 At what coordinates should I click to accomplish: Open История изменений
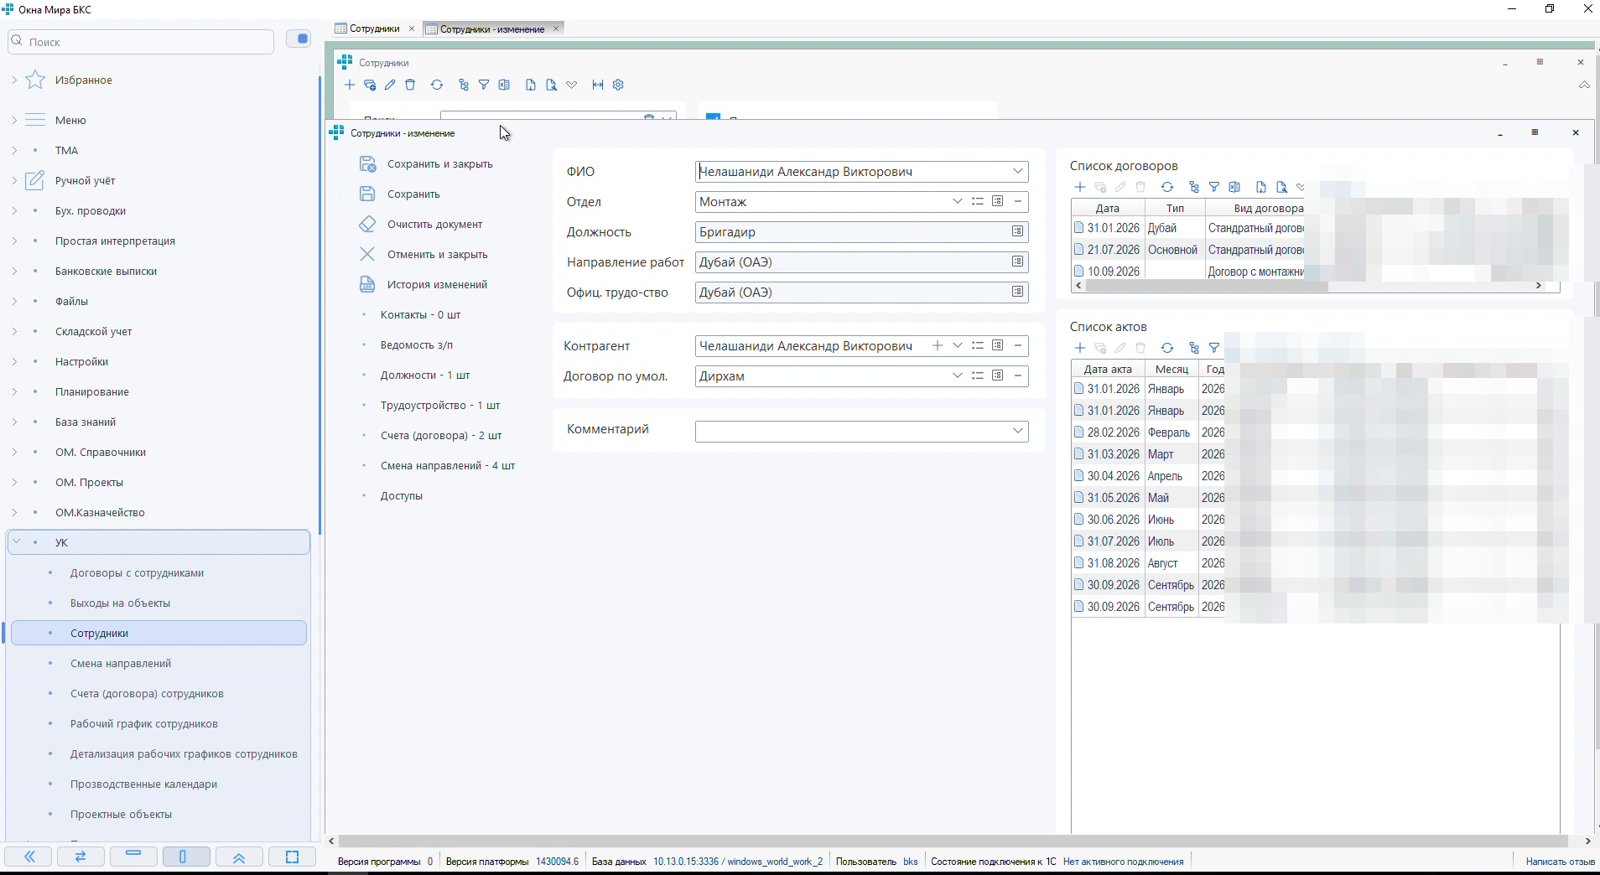(x=424, y=285)
